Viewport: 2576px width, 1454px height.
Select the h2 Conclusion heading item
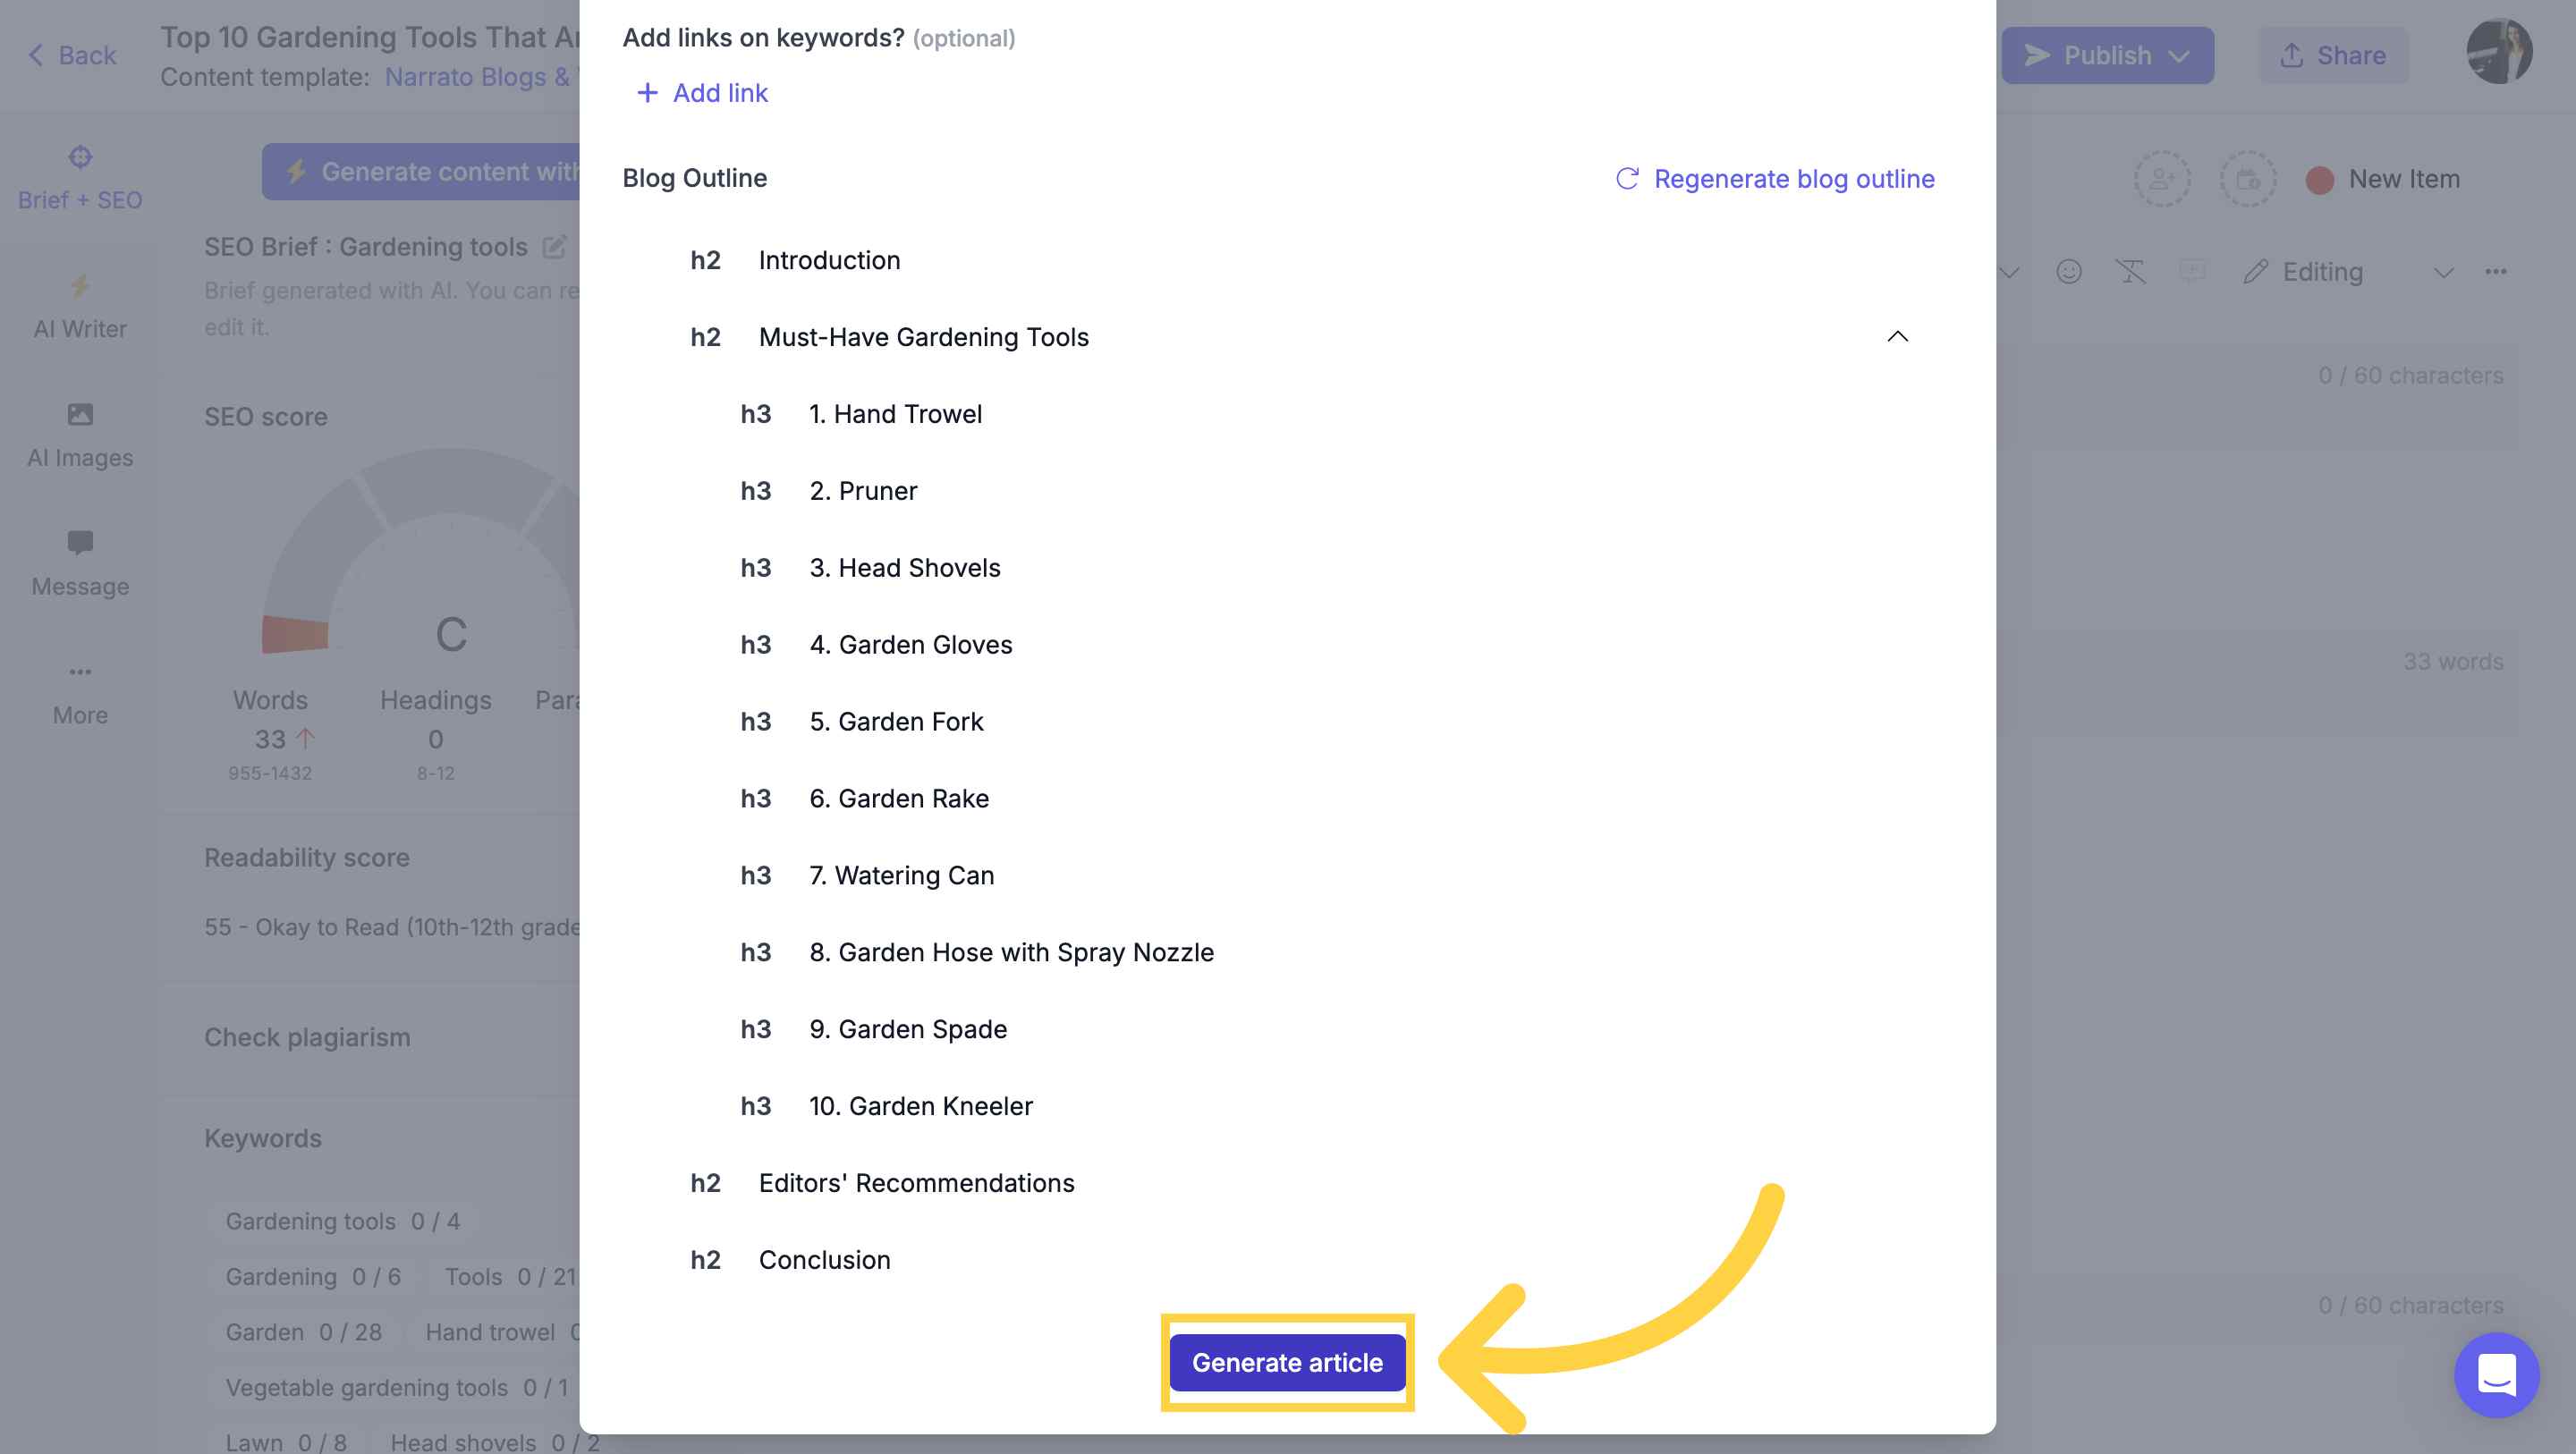pyautogui.click(x=825, y=1259)
